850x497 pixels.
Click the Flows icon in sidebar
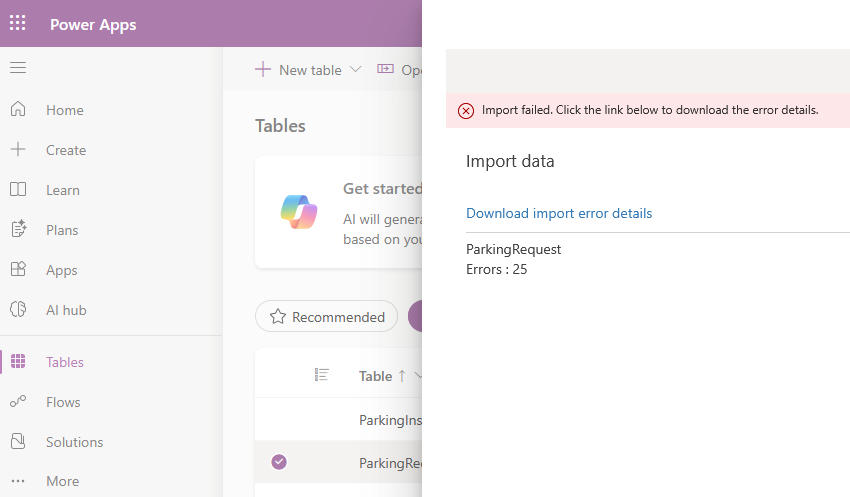tap(18, 402)
